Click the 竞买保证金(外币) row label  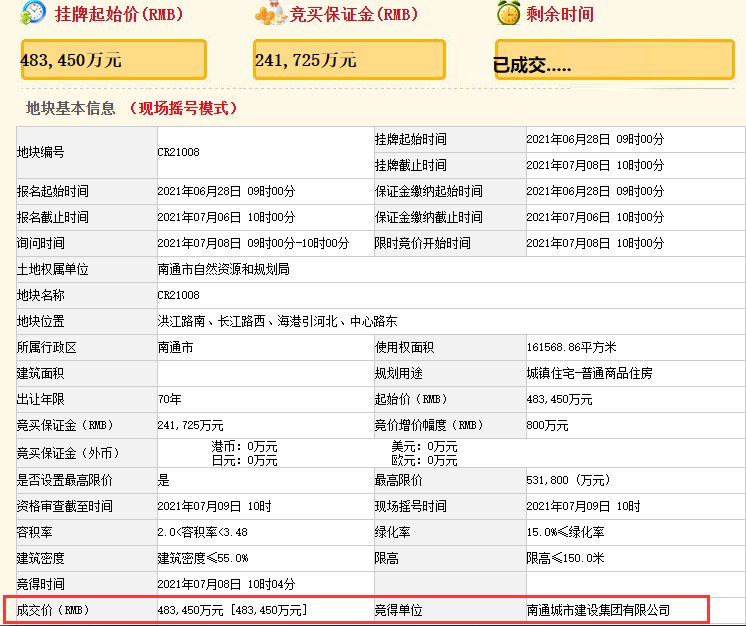[x=68, y=453]
